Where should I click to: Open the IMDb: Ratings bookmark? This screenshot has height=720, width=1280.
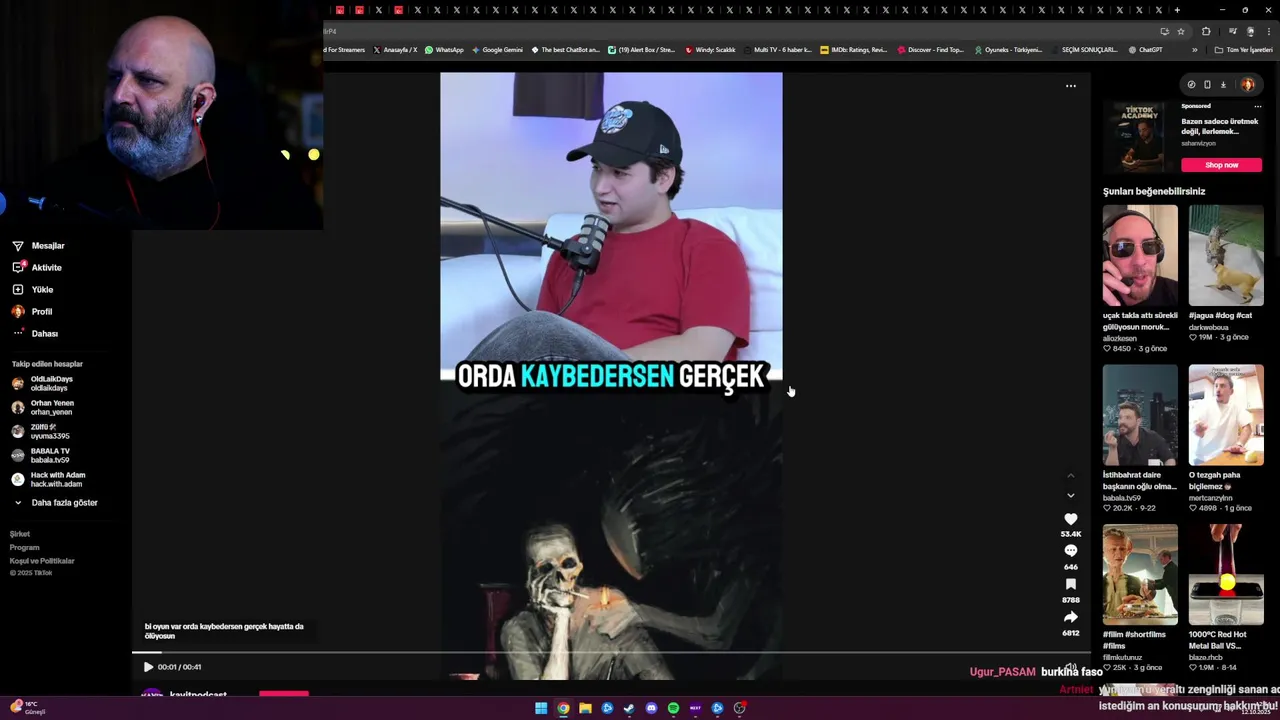(853, 50)
